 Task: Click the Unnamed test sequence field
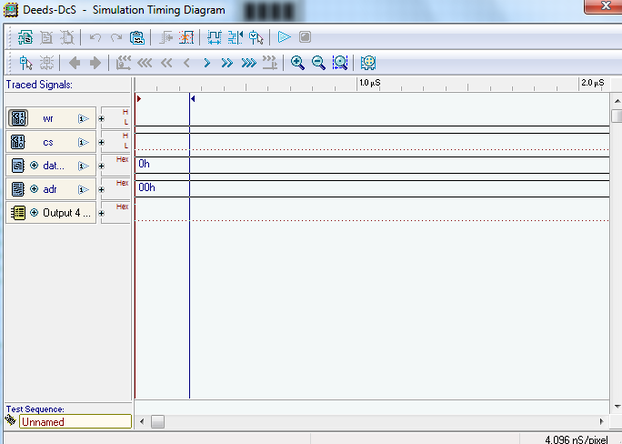(74, 422)
